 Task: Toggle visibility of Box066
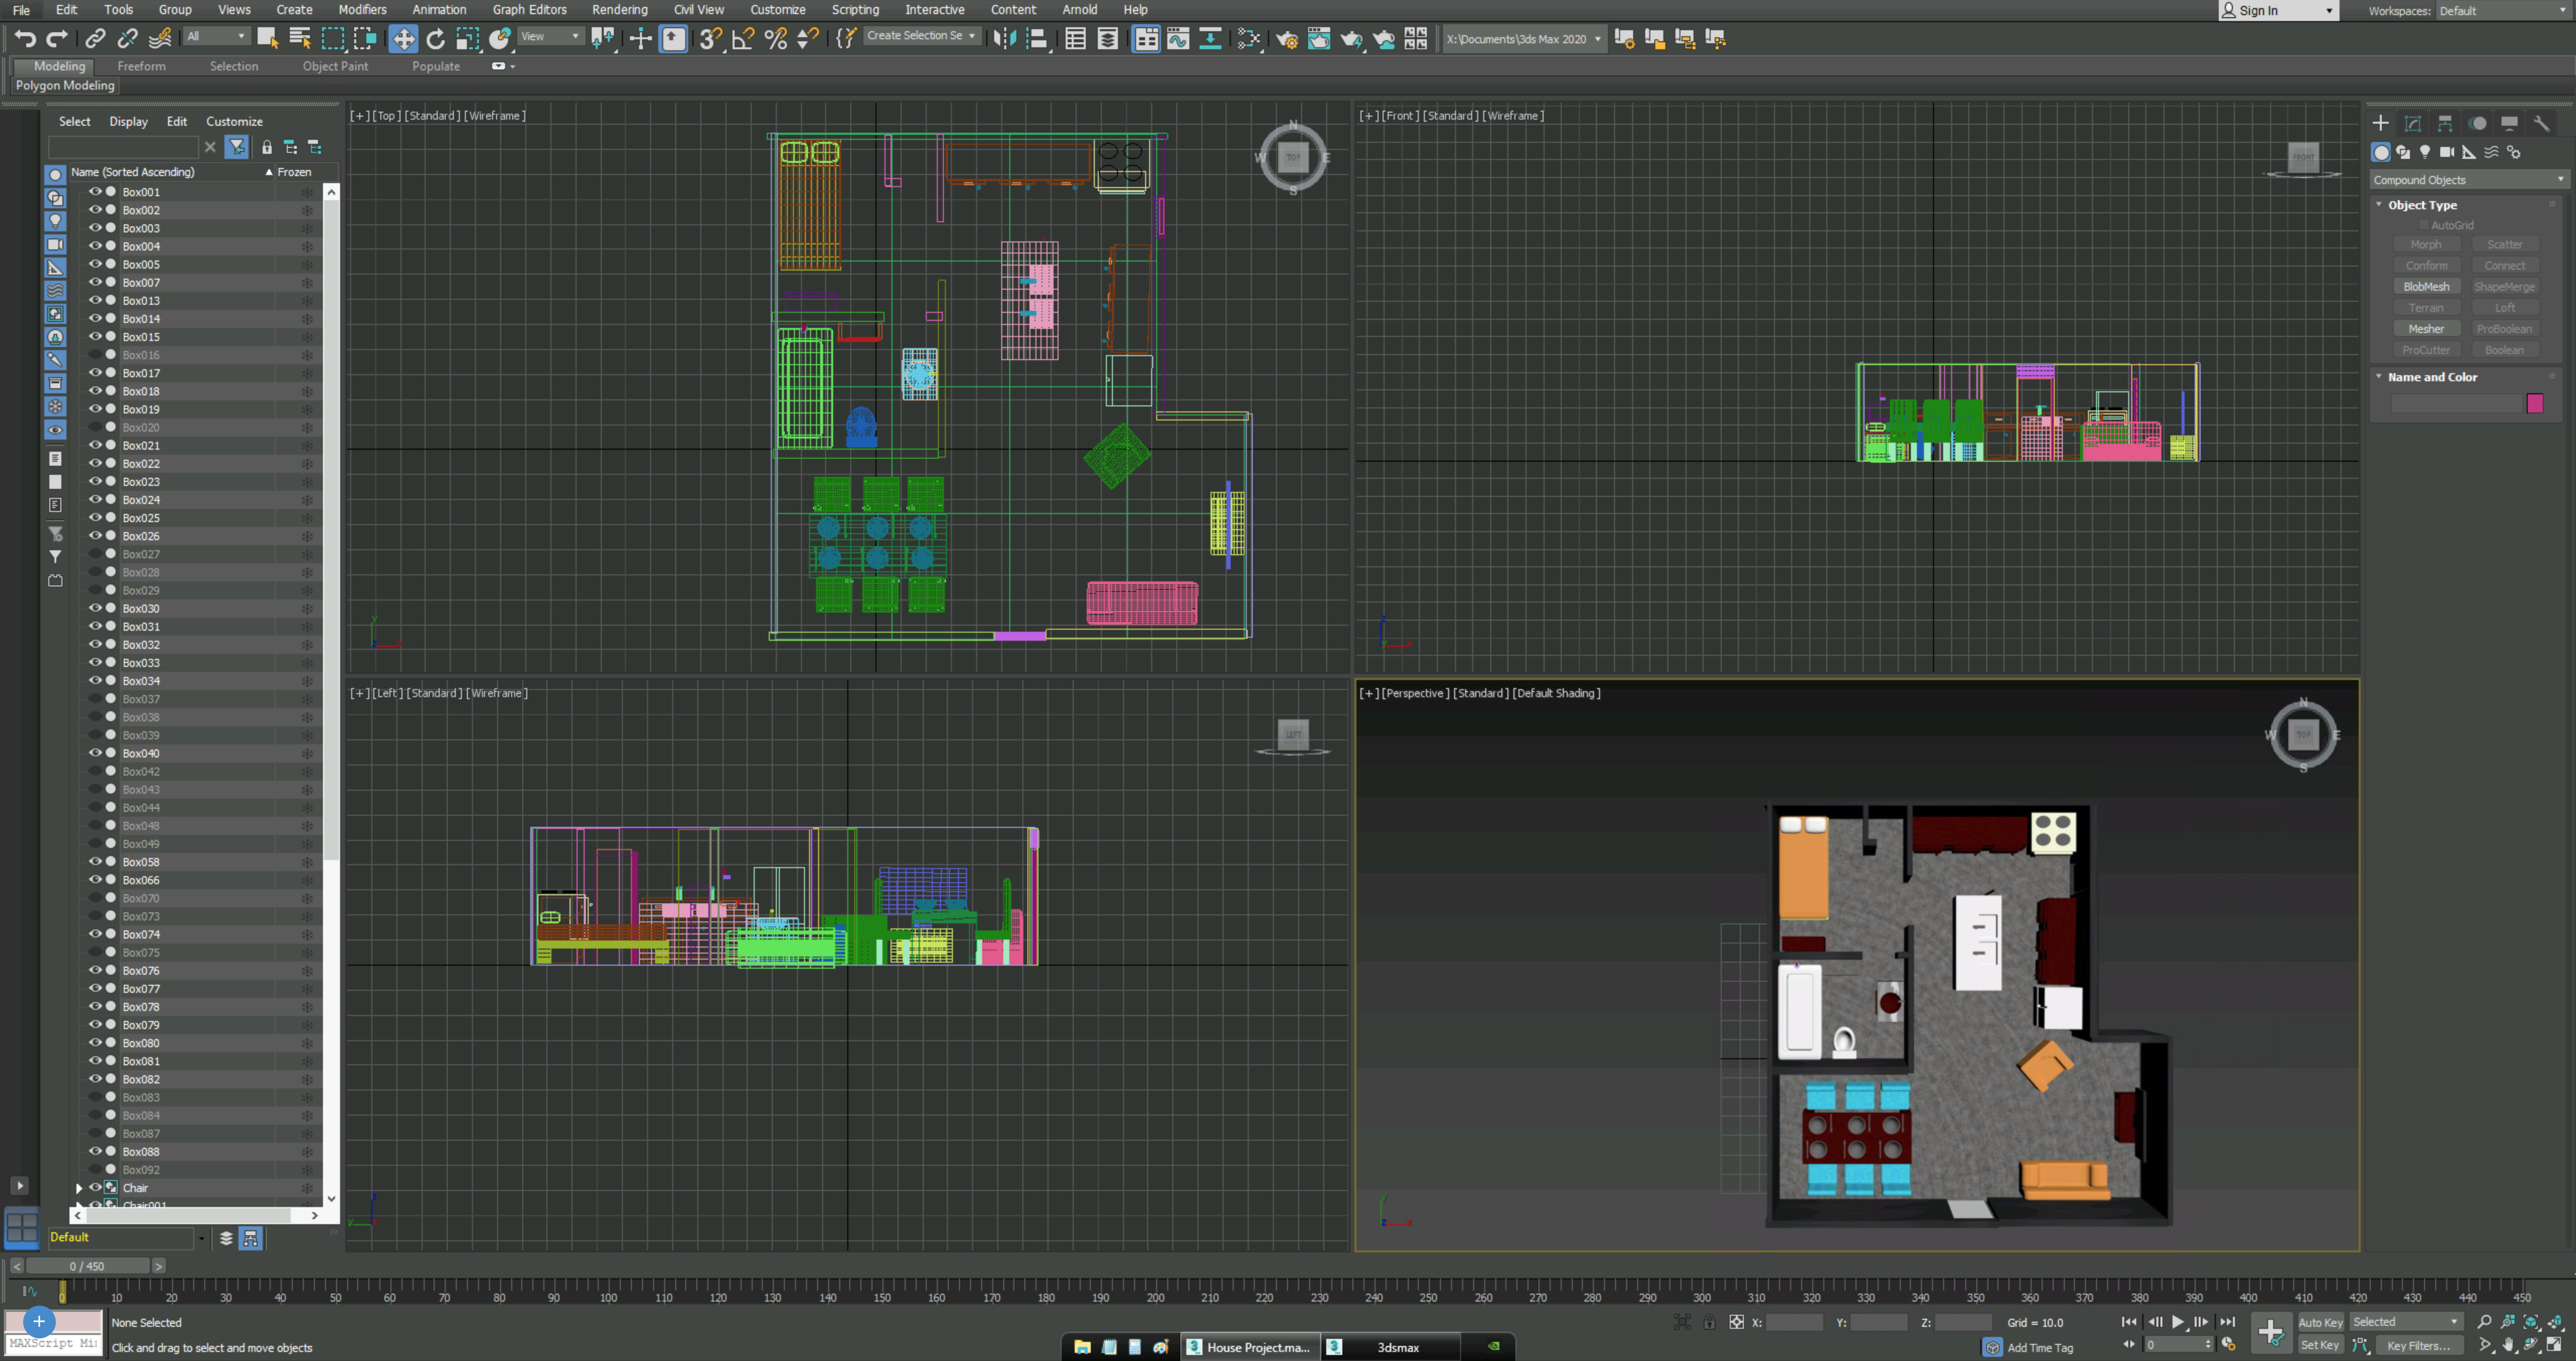[95, 879]
